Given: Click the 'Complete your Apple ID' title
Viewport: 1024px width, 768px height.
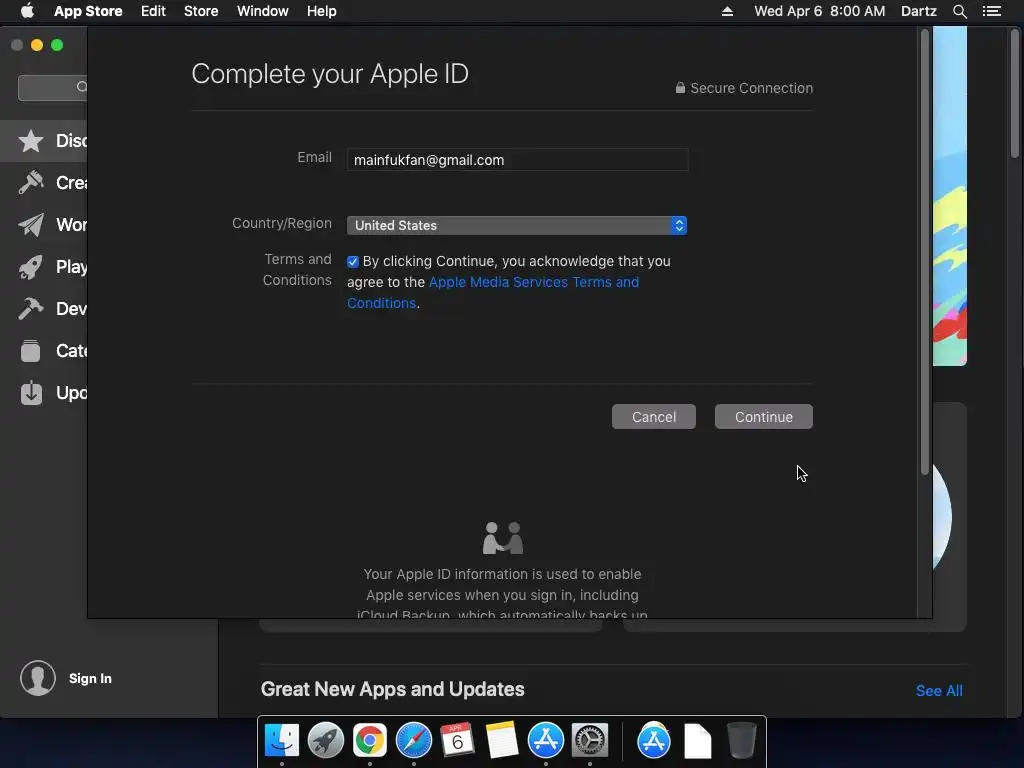Looking at the screenshot, I should 330,74.
